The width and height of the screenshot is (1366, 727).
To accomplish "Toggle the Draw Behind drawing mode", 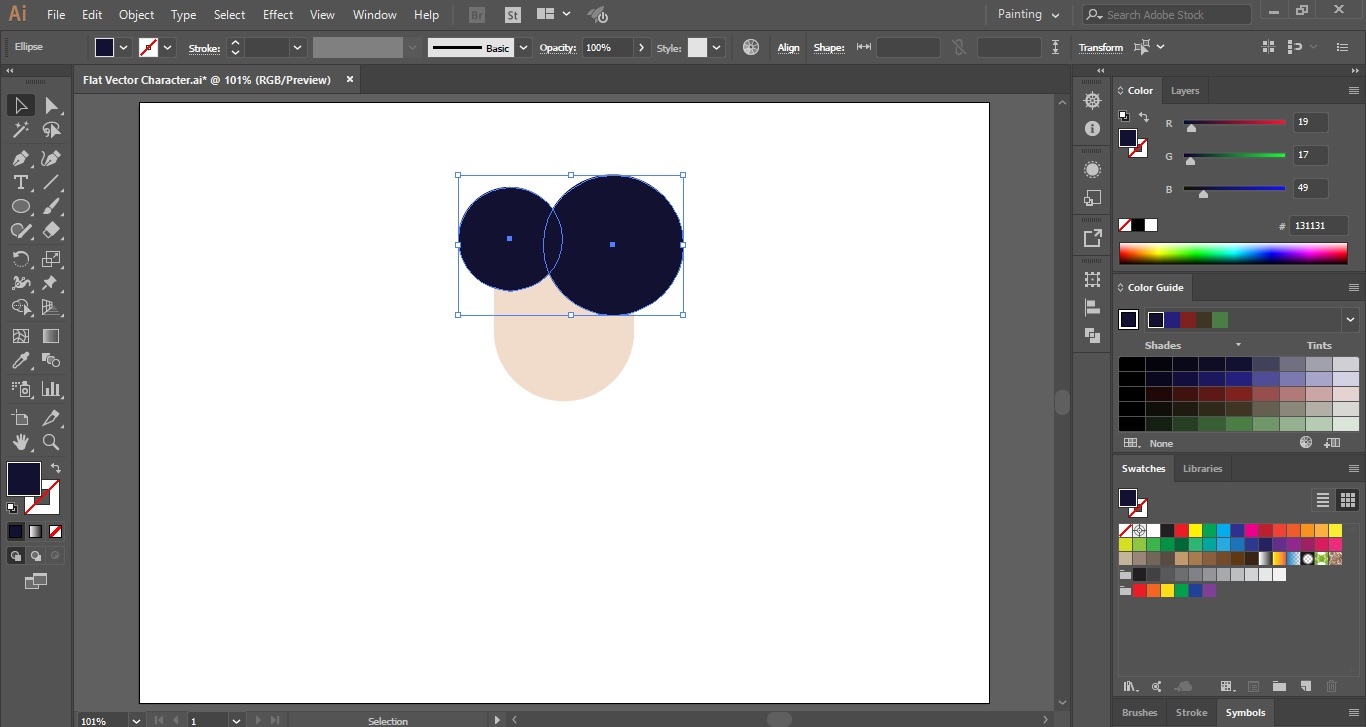I will coord(36,555).
